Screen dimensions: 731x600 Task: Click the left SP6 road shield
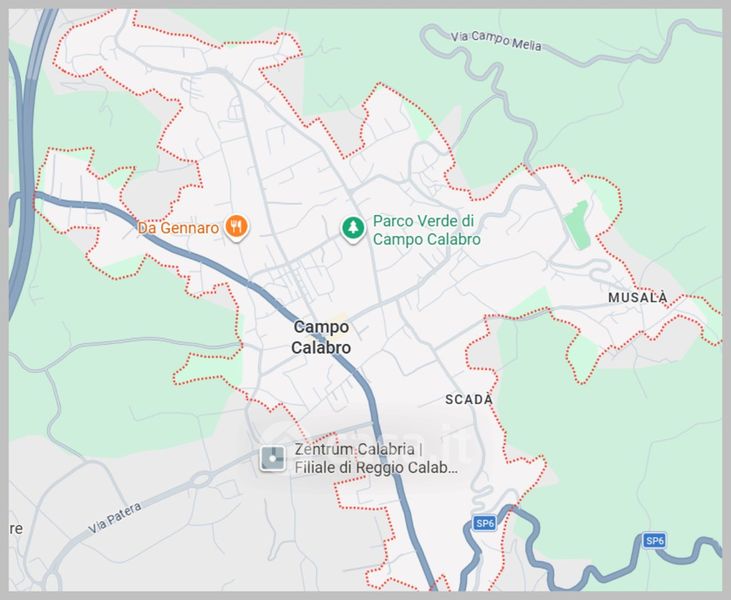coord(484,523)
